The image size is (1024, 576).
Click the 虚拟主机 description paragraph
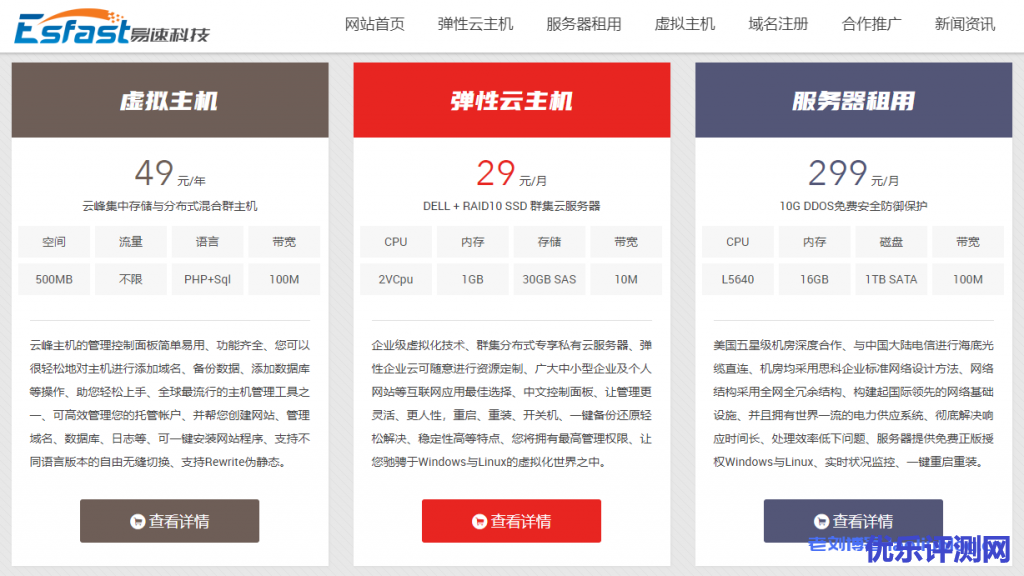coord(170,404)
